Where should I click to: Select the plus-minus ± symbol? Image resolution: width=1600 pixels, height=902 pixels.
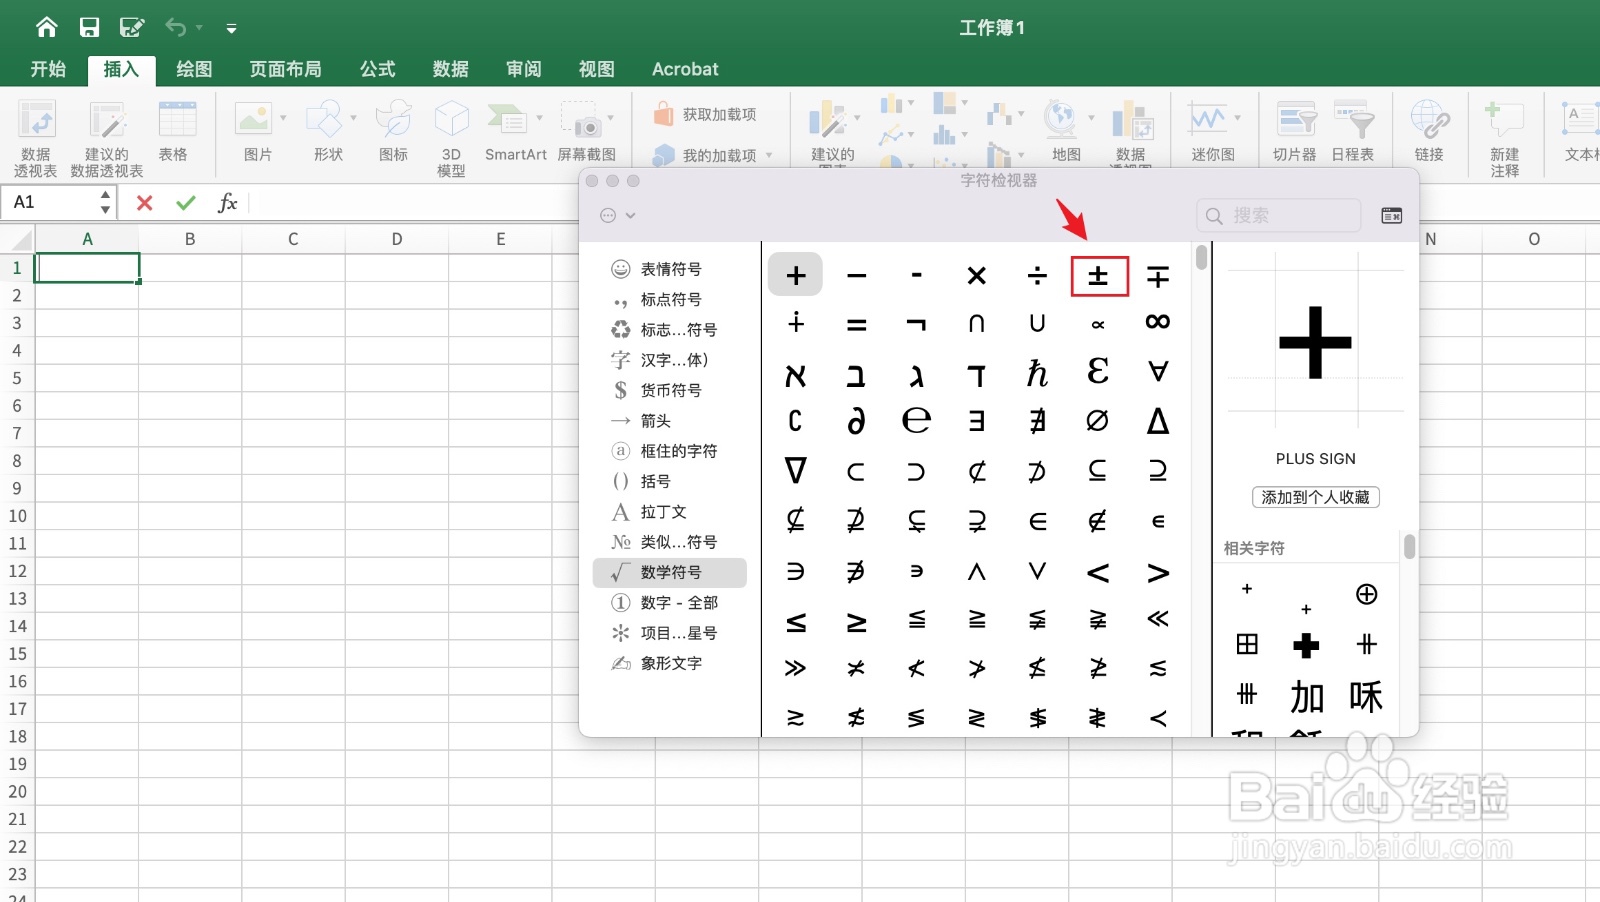pos(1098,276)
